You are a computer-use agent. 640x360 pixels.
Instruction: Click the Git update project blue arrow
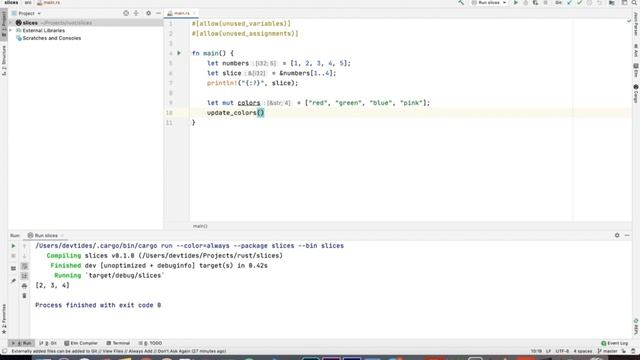click(x=570, y=2)
